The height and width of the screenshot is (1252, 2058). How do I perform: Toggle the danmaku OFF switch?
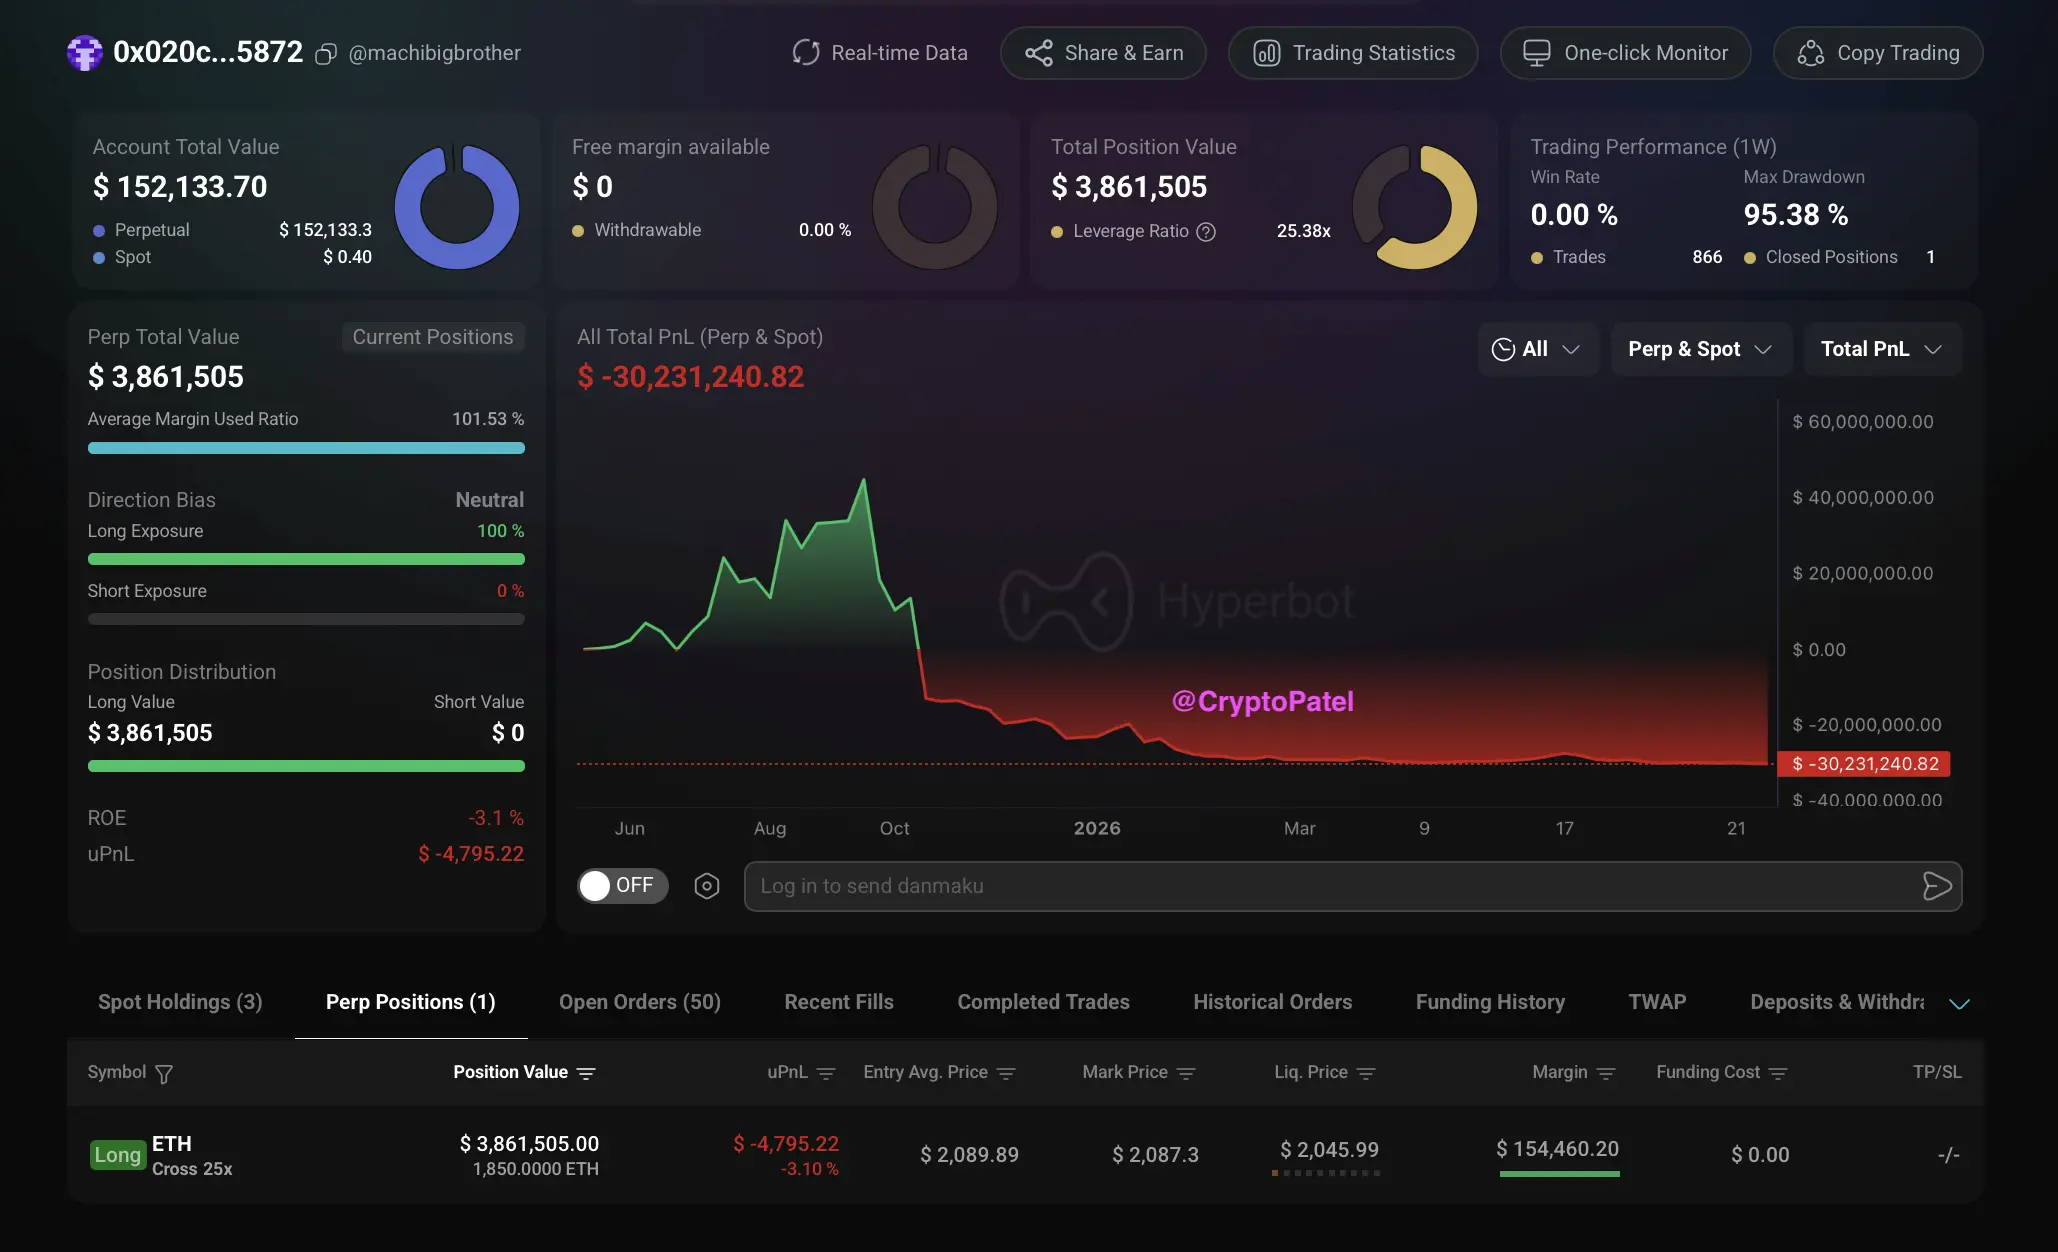pyautogui.click(x=621, y=886)
